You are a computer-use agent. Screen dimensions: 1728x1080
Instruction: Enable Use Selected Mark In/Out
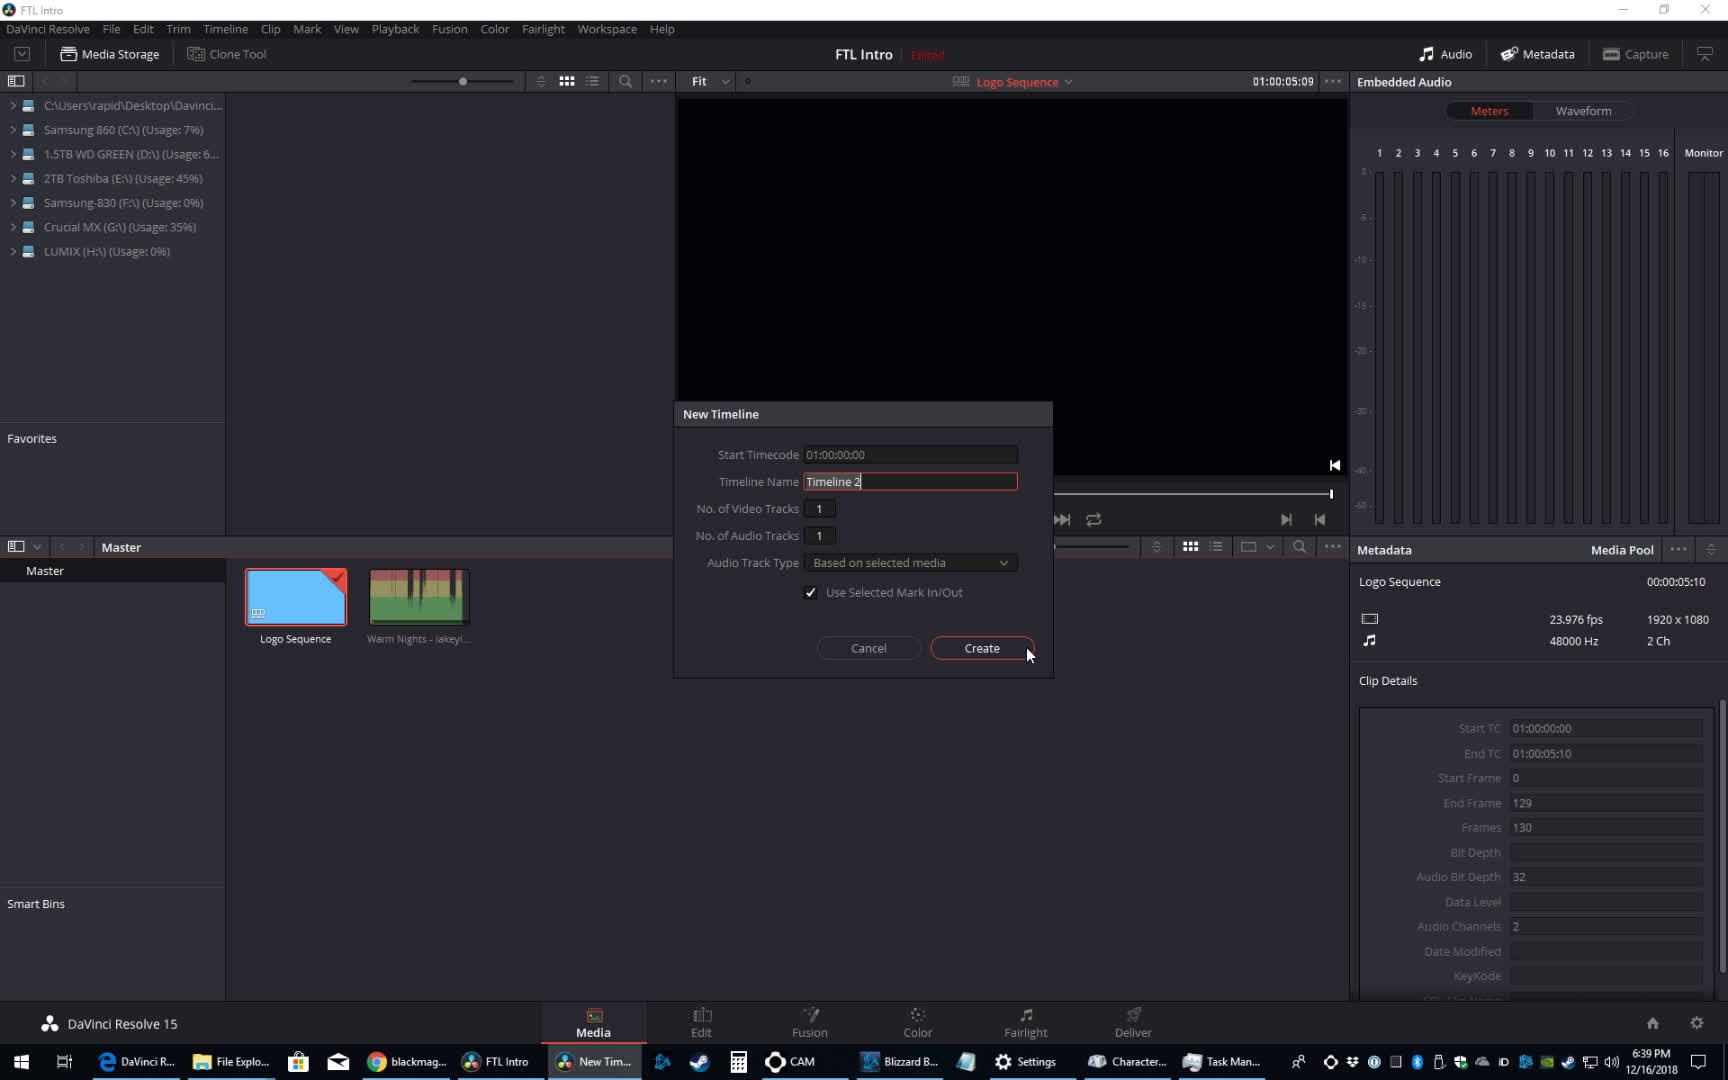pyautogui.click(x=811, y=592)
